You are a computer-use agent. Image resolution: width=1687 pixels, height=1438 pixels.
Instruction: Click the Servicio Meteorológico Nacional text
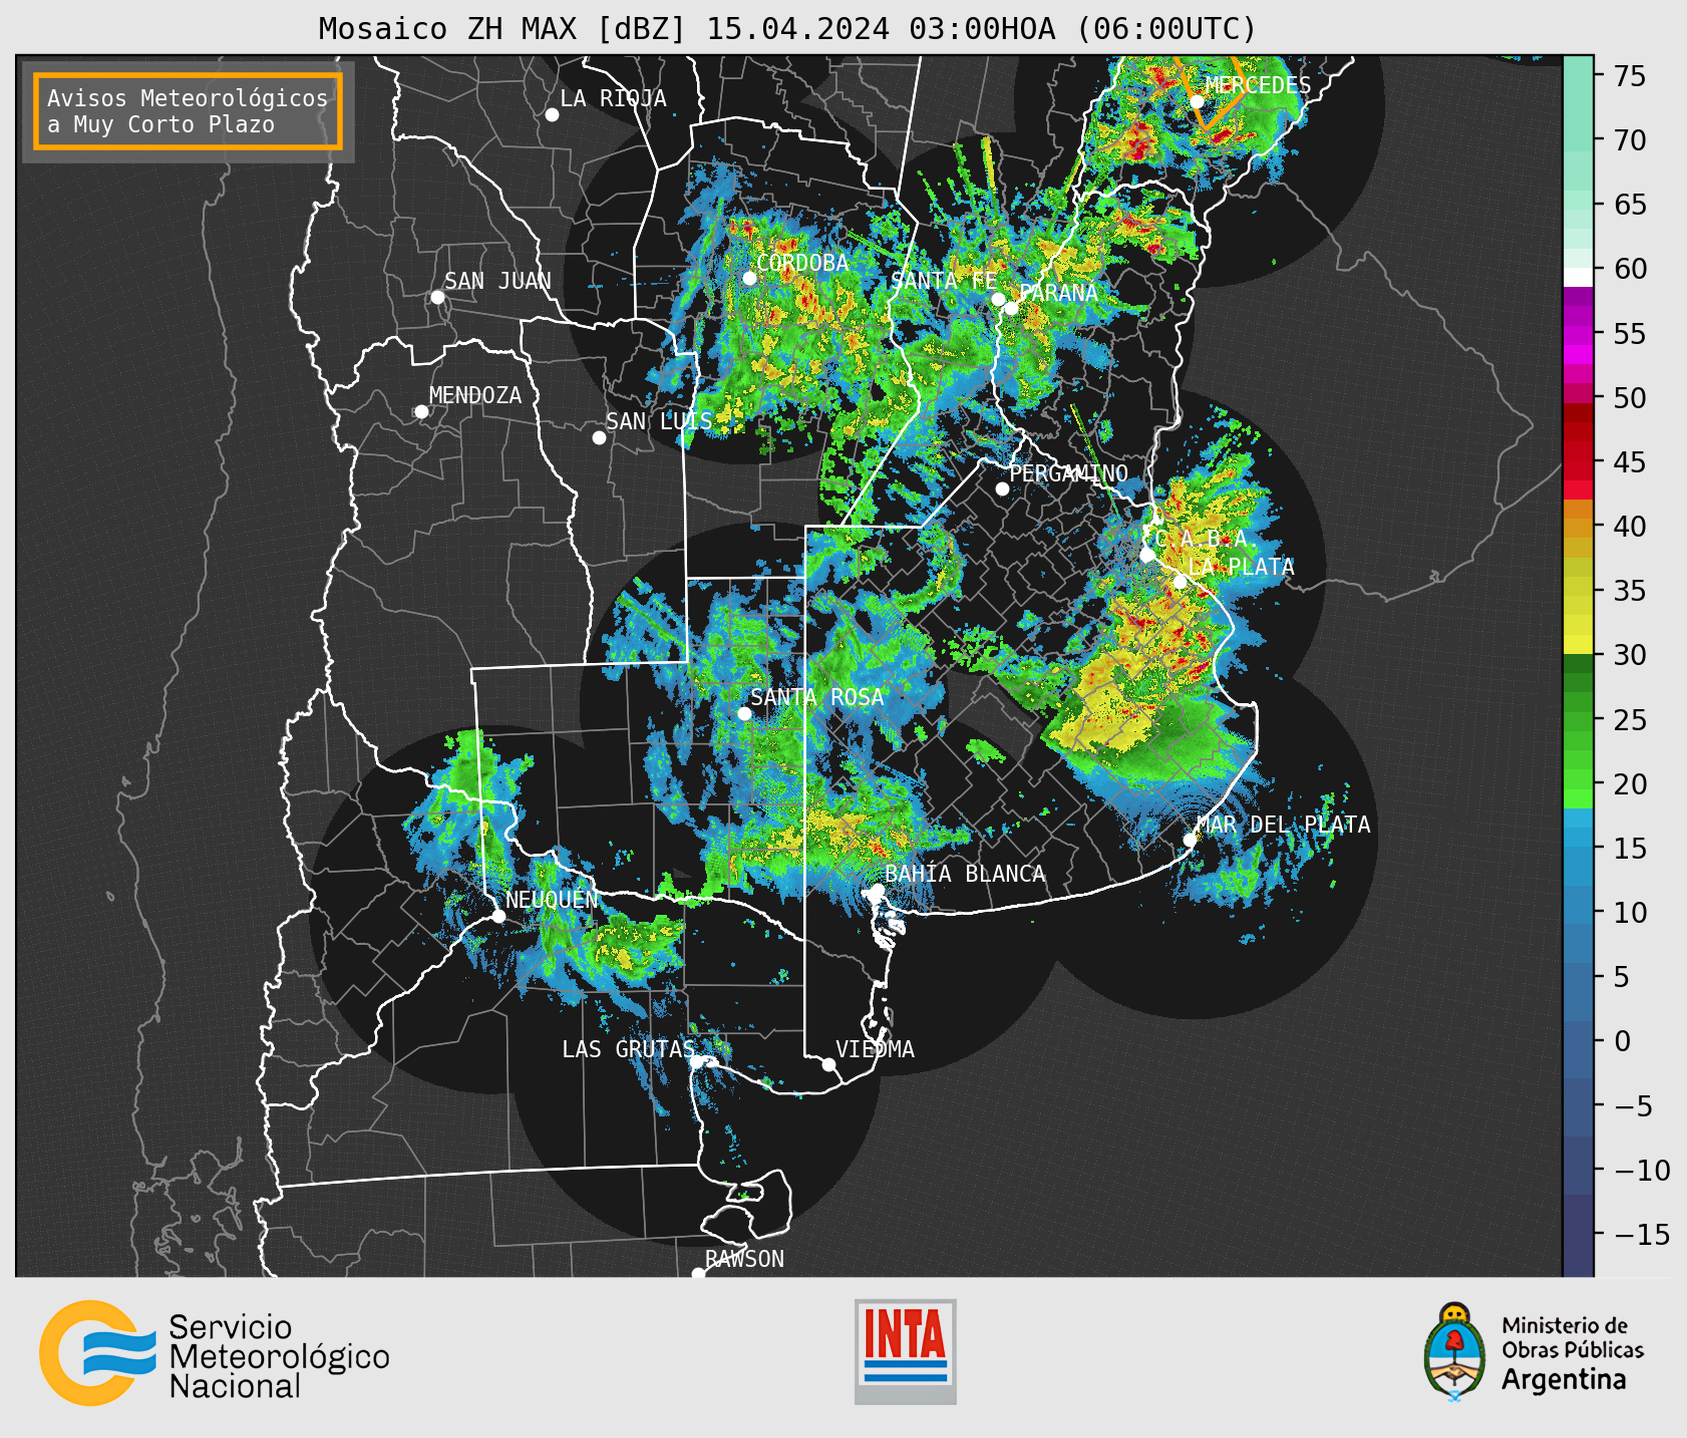[279, 1357]
